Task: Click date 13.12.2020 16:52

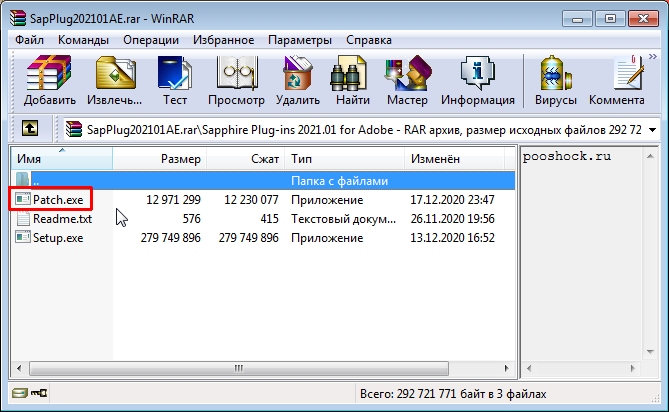Action: 452,238
